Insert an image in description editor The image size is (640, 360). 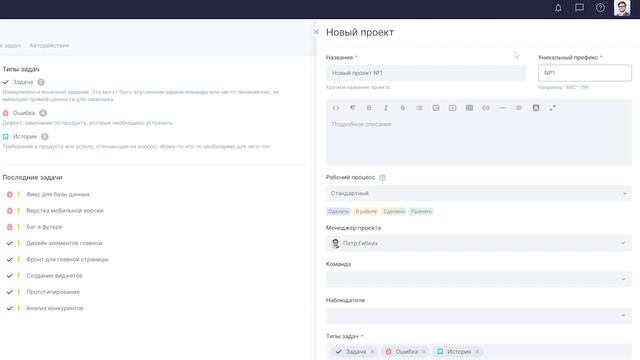(436, 108)
